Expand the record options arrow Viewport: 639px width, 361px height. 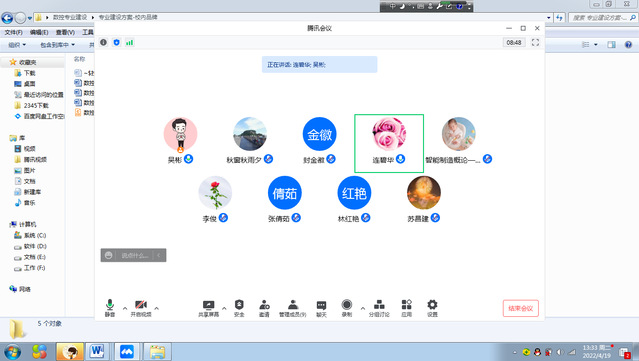tap(362, 308)
